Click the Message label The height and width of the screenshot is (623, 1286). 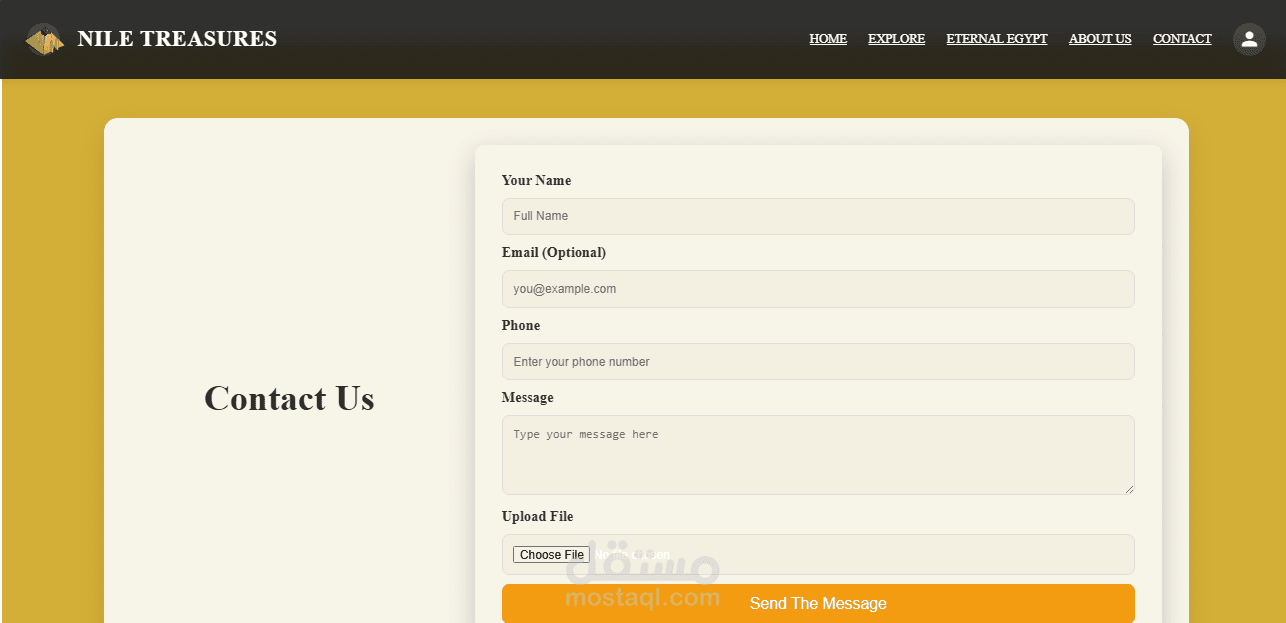[527, 398]
